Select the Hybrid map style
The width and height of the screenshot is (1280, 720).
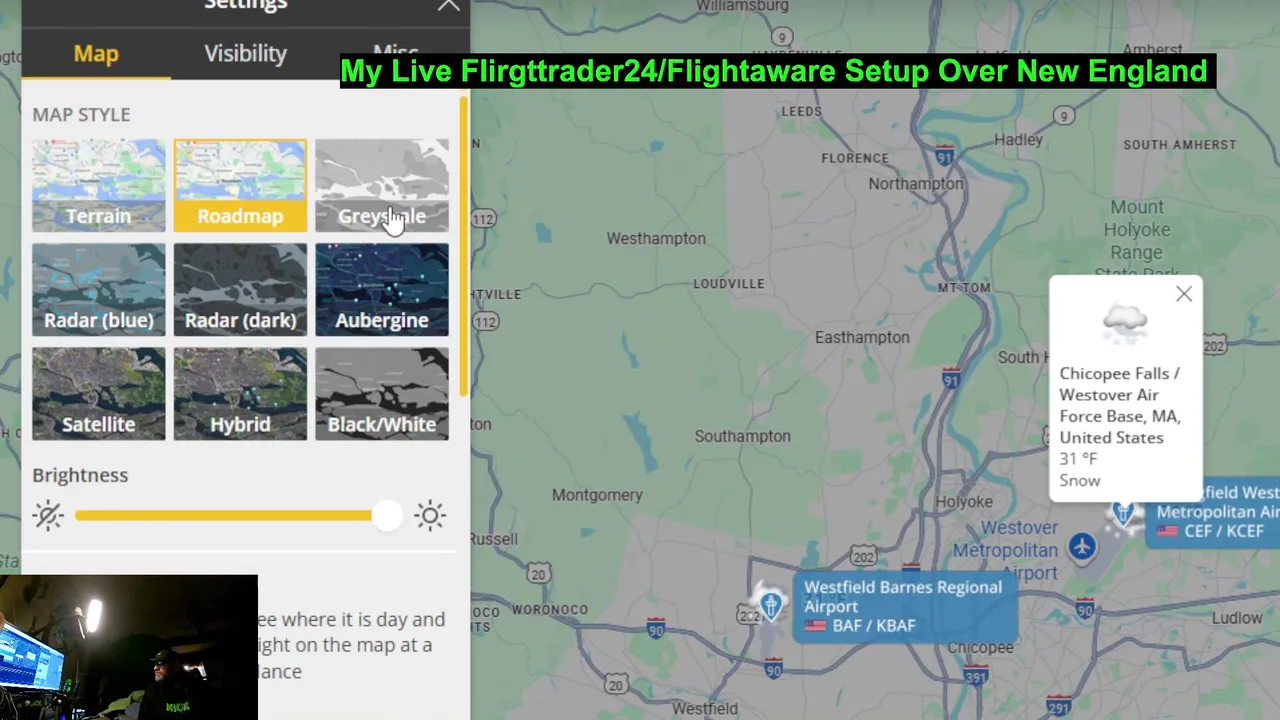[x=240, y=394]
